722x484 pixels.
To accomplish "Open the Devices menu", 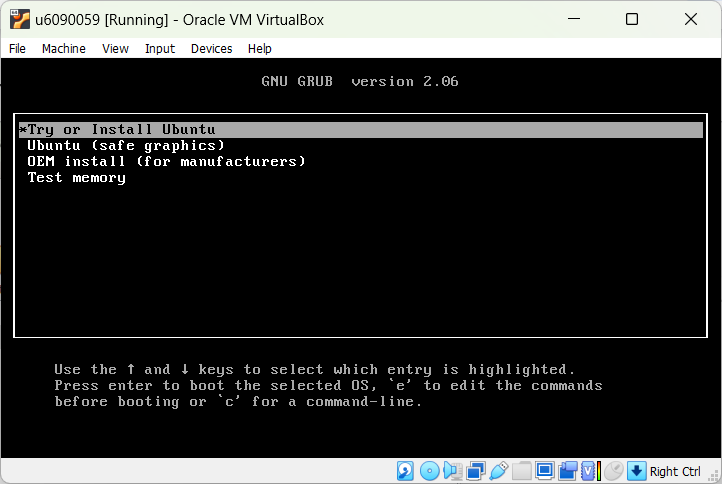I will click(x=211, y=48).
